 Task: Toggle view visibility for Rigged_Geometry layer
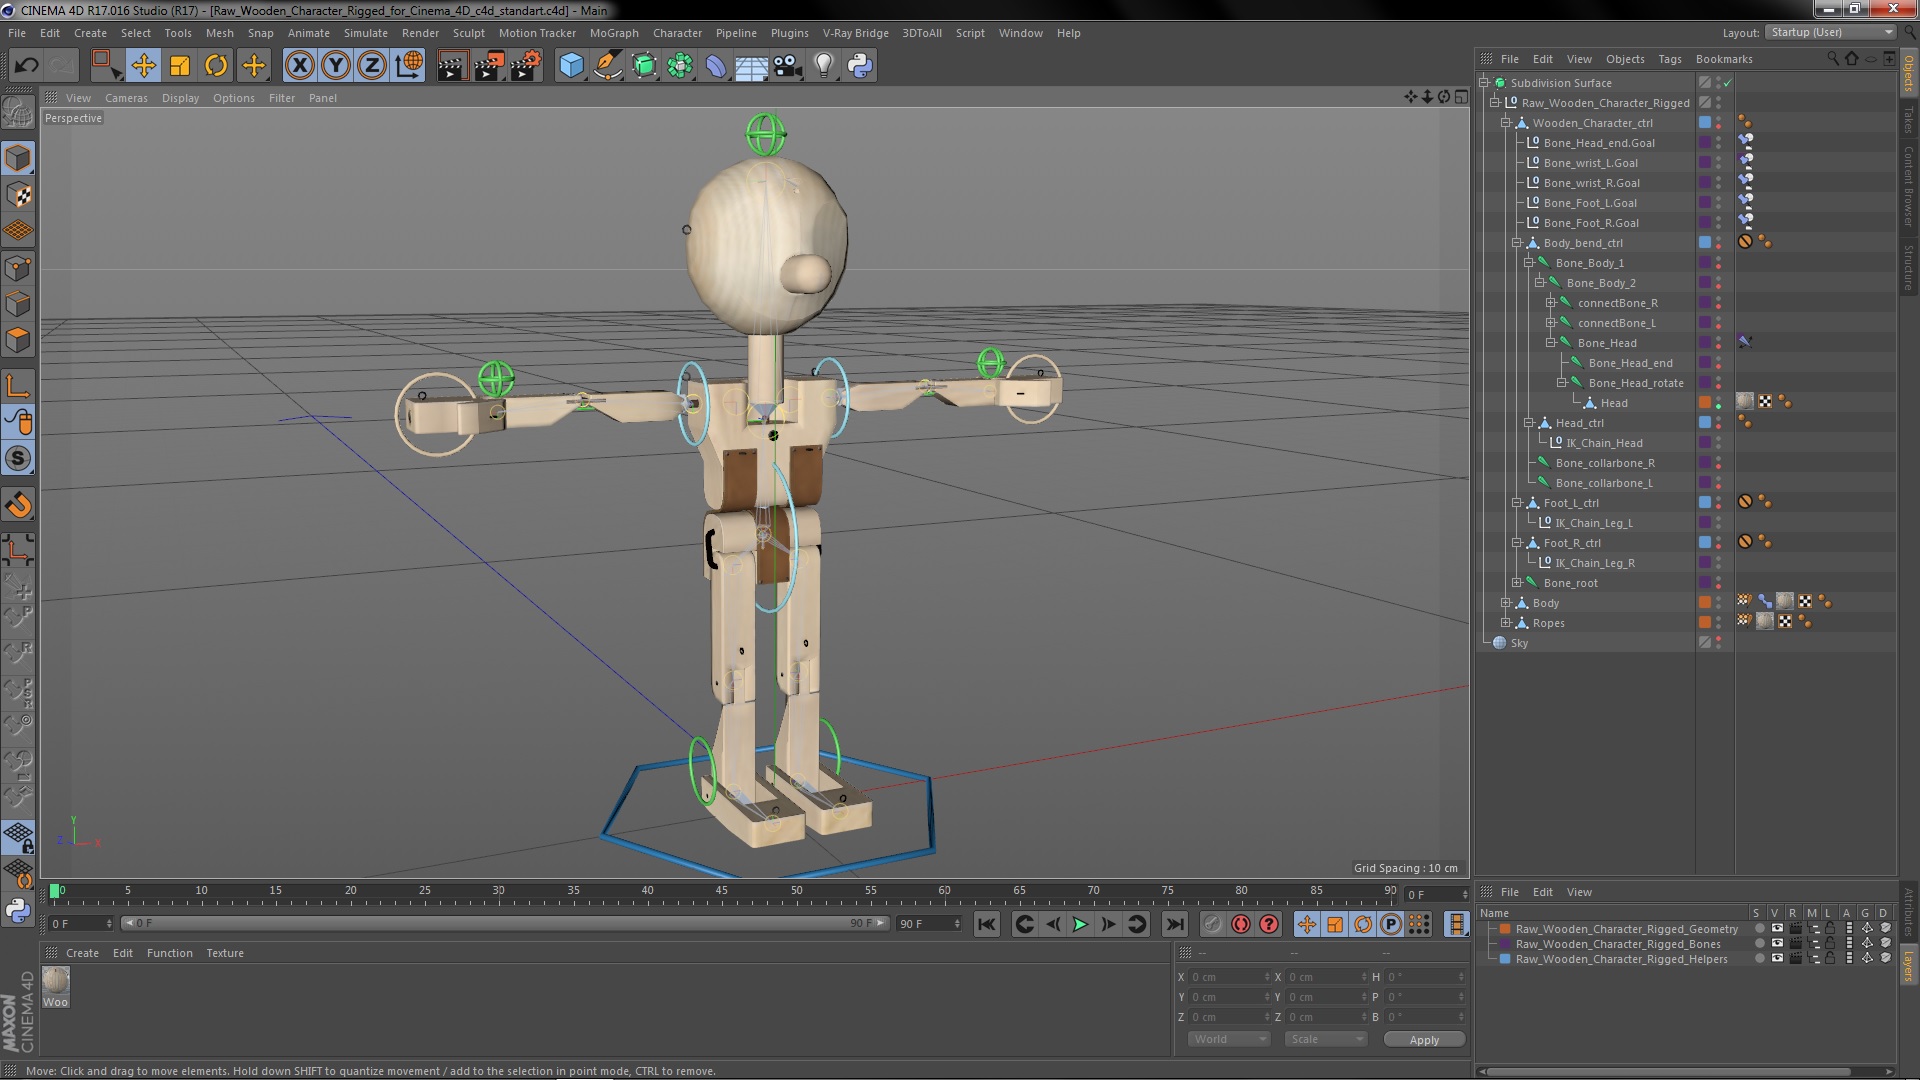pyautogui.click(x=1777, y=929)
